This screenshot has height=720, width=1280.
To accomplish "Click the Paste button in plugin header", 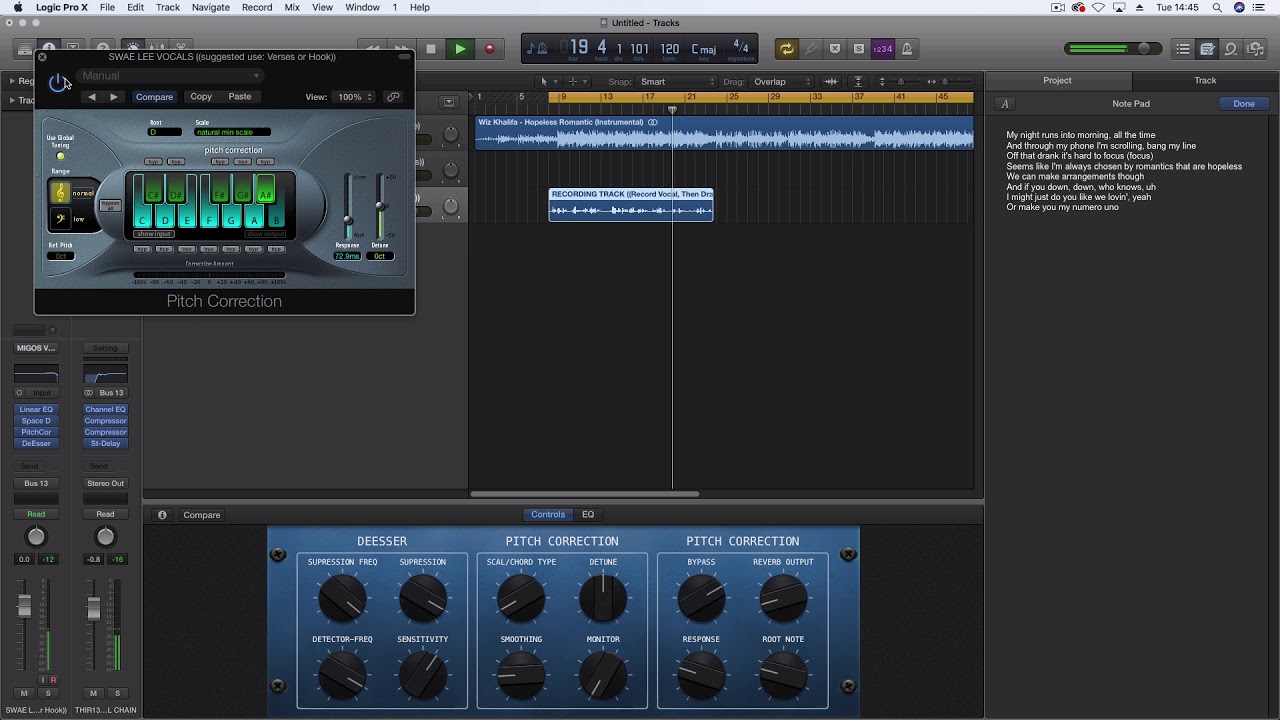I will [240, 97].
